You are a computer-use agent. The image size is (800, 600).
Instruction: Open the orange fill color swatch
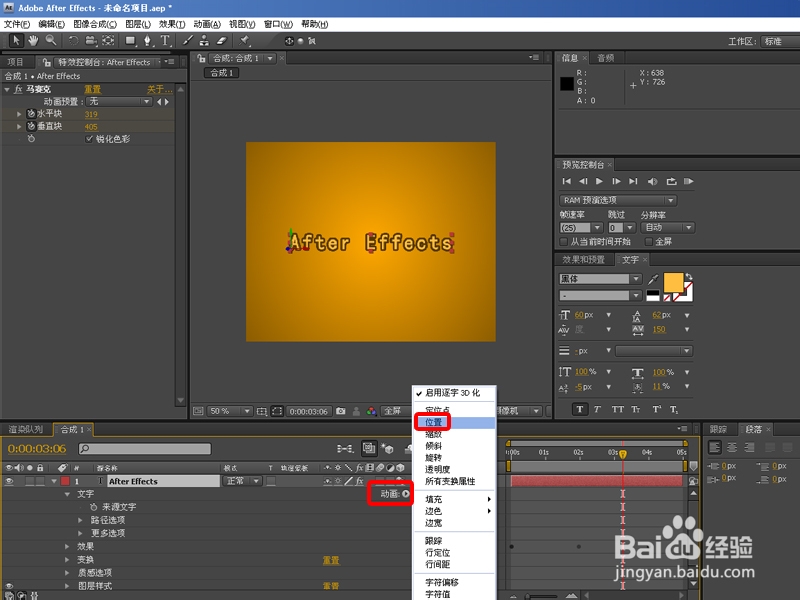pyautogui.click(x=673, y=282)
